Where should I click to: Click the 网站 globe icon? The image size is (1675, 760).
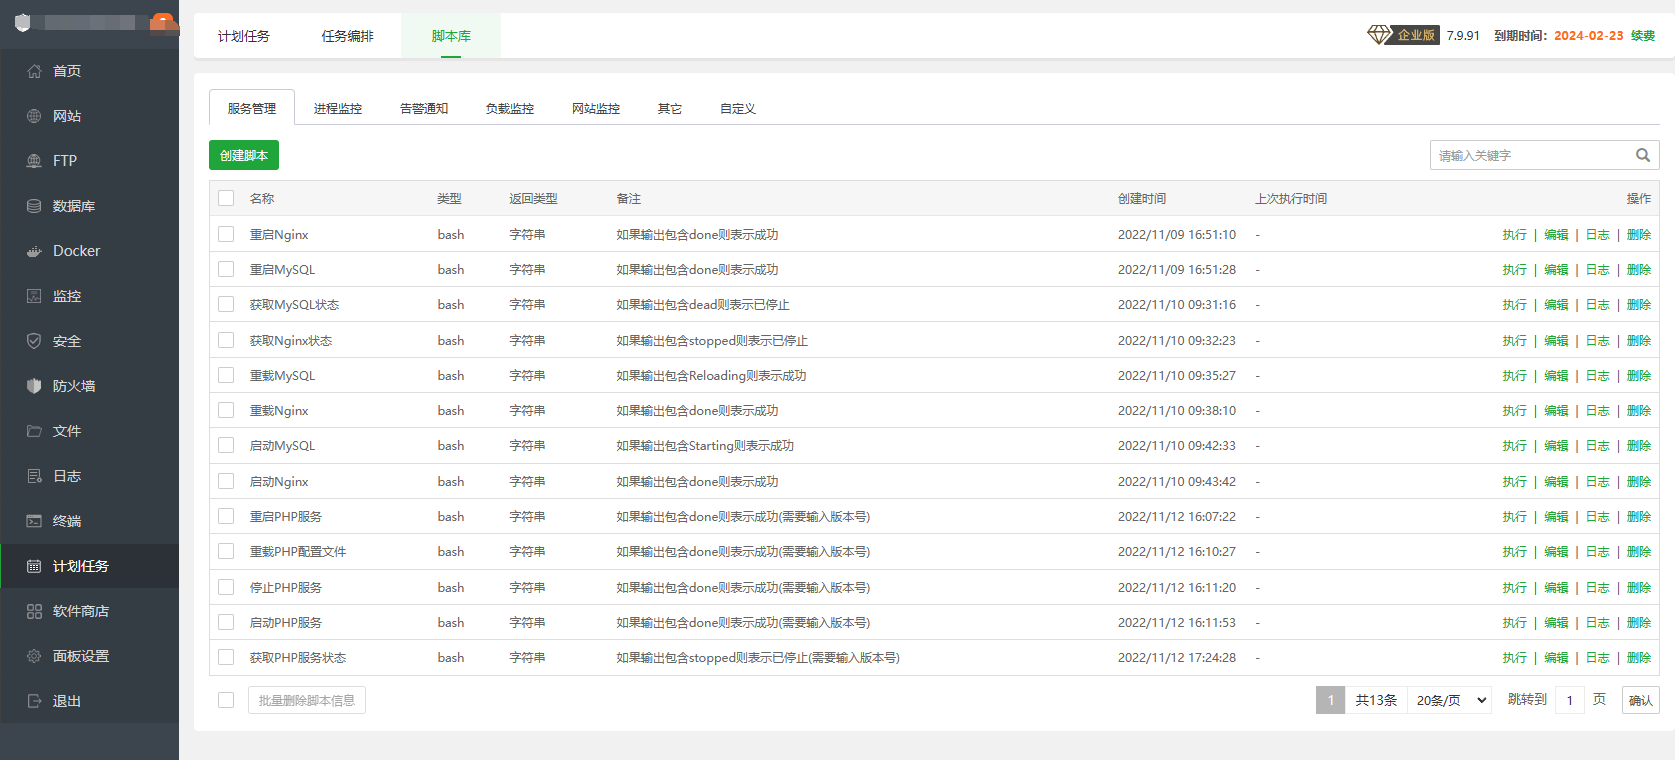(34, 116)
